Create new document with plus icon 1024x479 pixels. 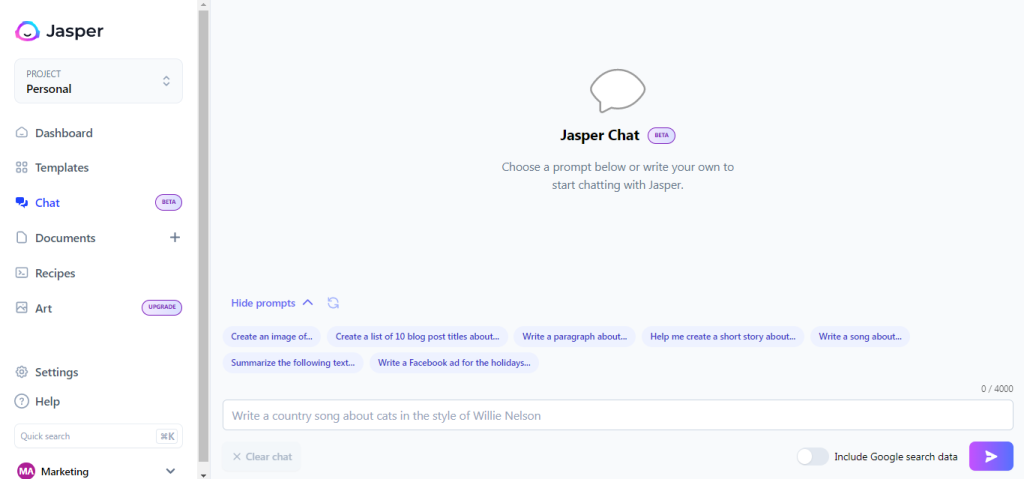click(174, 237)
